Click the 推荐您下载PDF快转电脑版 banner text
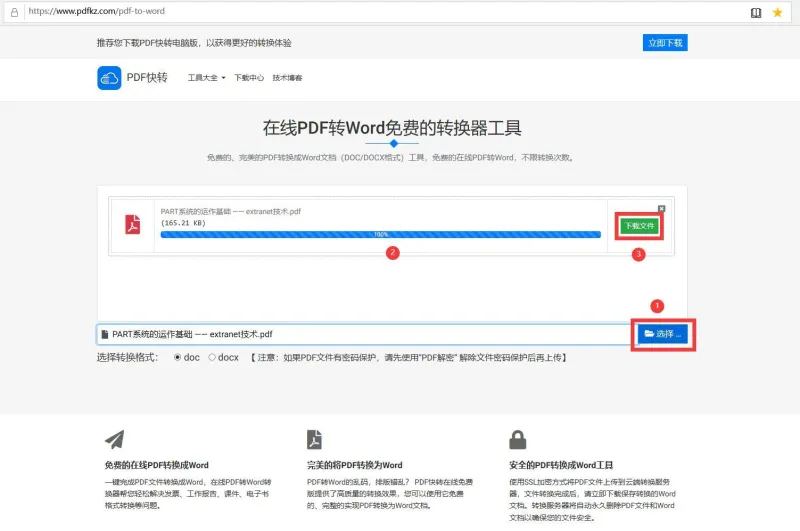The image size is (800, 531). point(194,43)
